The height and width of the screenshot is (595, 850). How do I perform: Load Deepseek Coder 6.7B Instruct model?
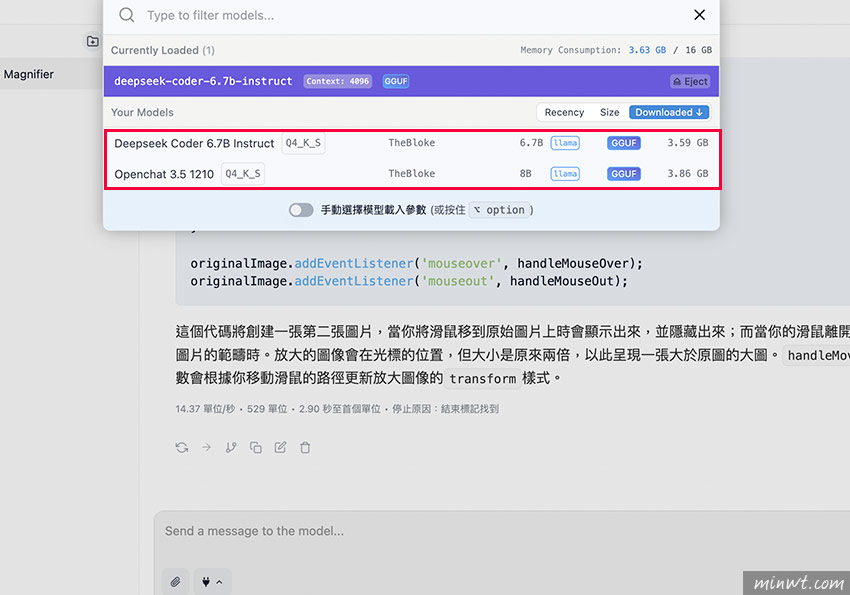(x=411, y=143)
